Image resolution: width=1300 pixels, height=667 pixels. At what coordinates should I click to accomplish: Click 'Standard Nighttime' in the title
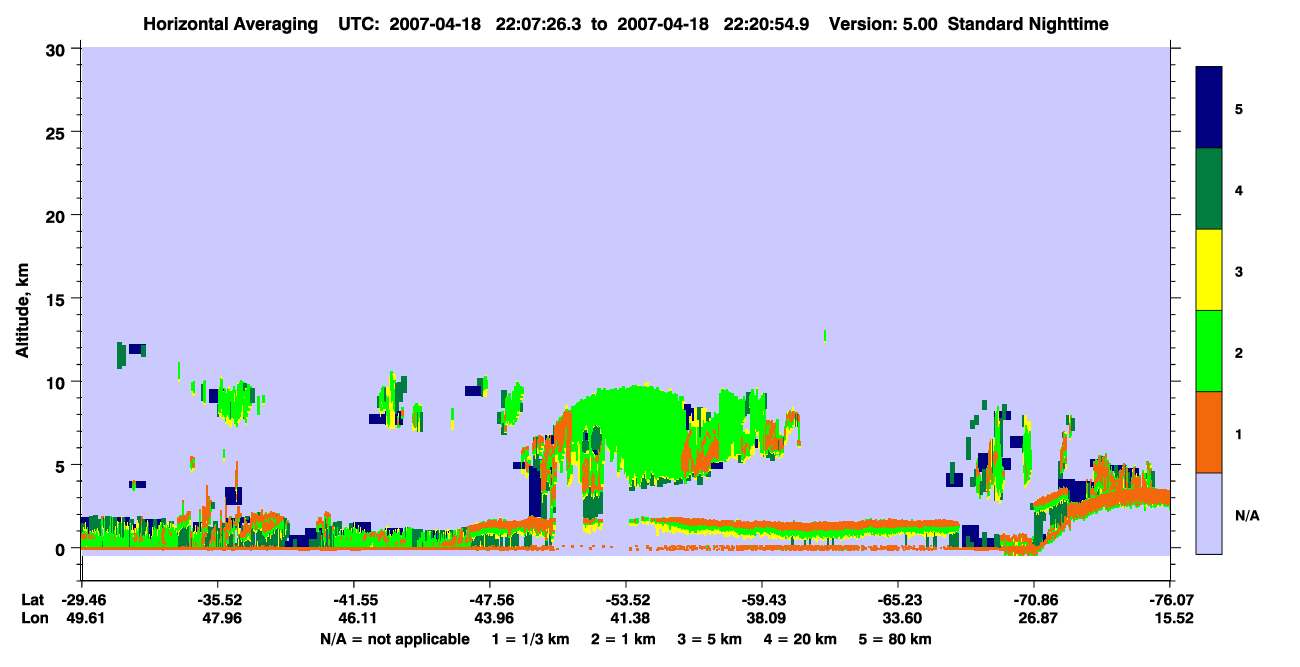[1028, 24]
